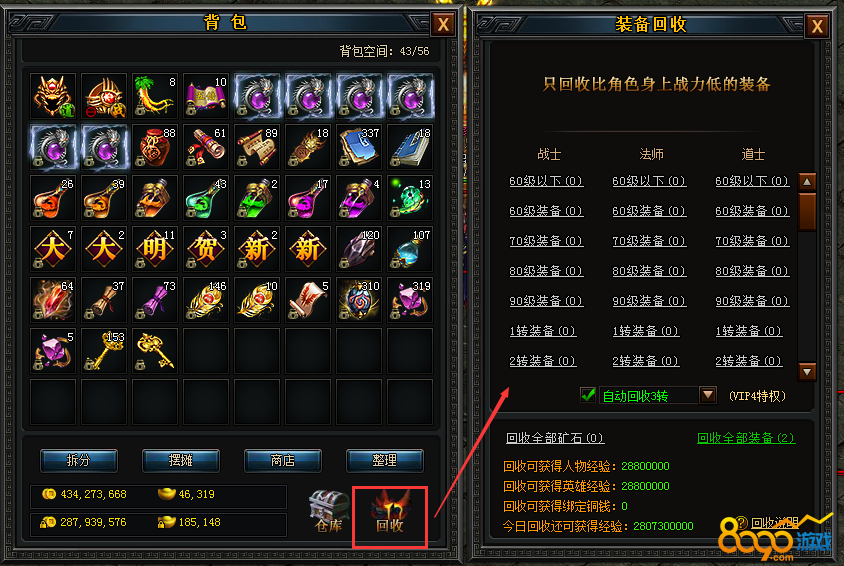Click the scroll-up arrow in the recycle list

pos(807,182)
